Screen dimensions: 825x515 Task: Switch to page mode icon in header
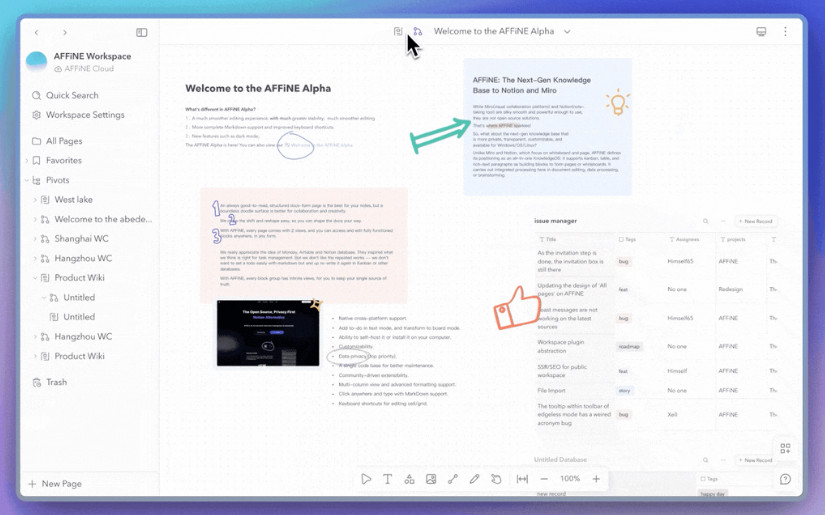398,32
